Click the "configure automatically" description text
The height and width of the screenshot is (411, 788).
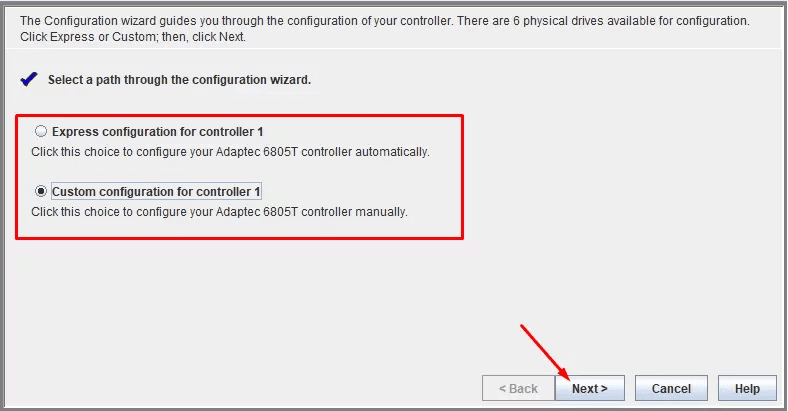(229, 152)
